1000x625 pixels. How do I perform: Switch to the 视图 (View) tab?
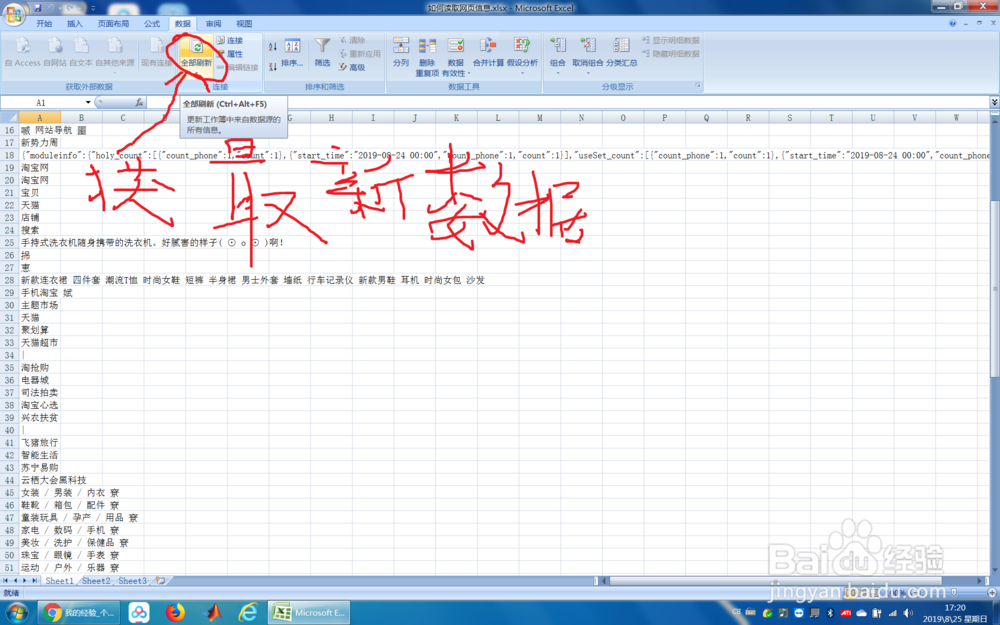click(x=244, y=24)
